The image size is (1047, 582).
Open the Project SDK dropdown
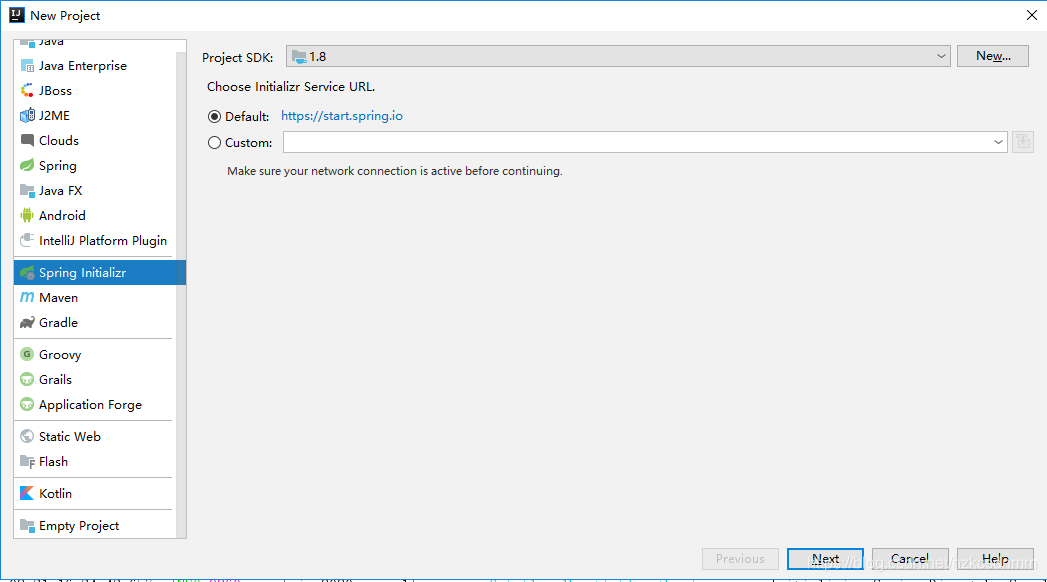(x=618, y=57)
